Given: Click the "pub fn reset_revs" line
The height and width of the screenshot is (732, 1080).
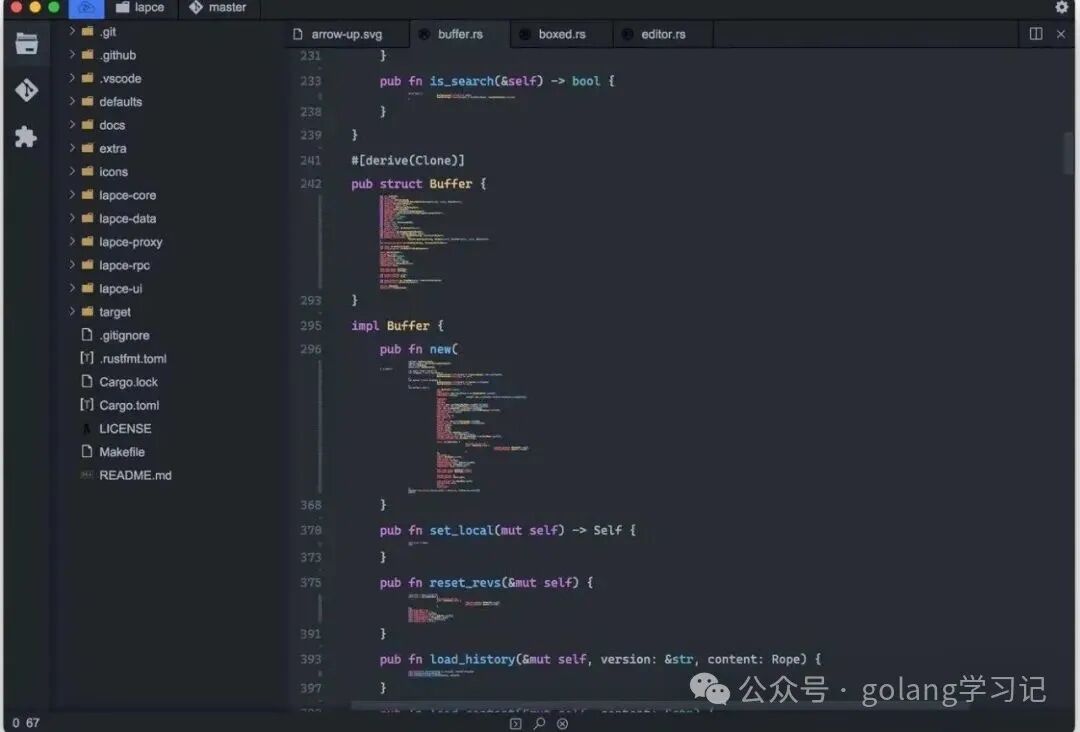Looking at the screenshot, I should point(486,583).
